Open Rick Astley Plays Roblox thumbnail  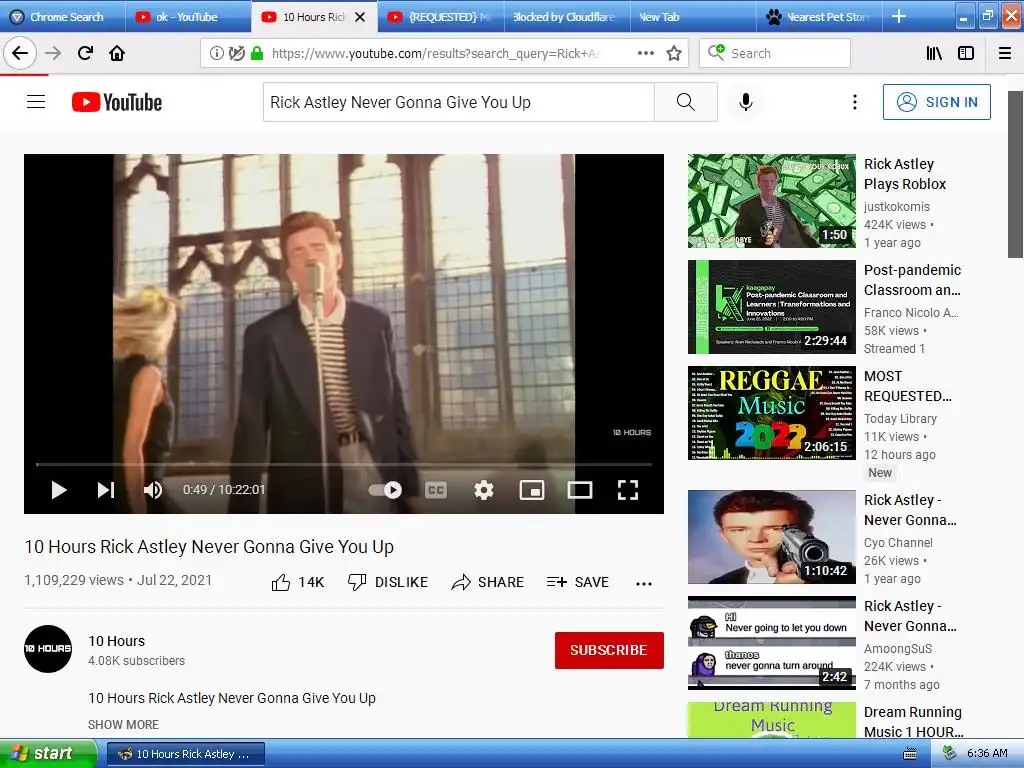coord(771,201)
